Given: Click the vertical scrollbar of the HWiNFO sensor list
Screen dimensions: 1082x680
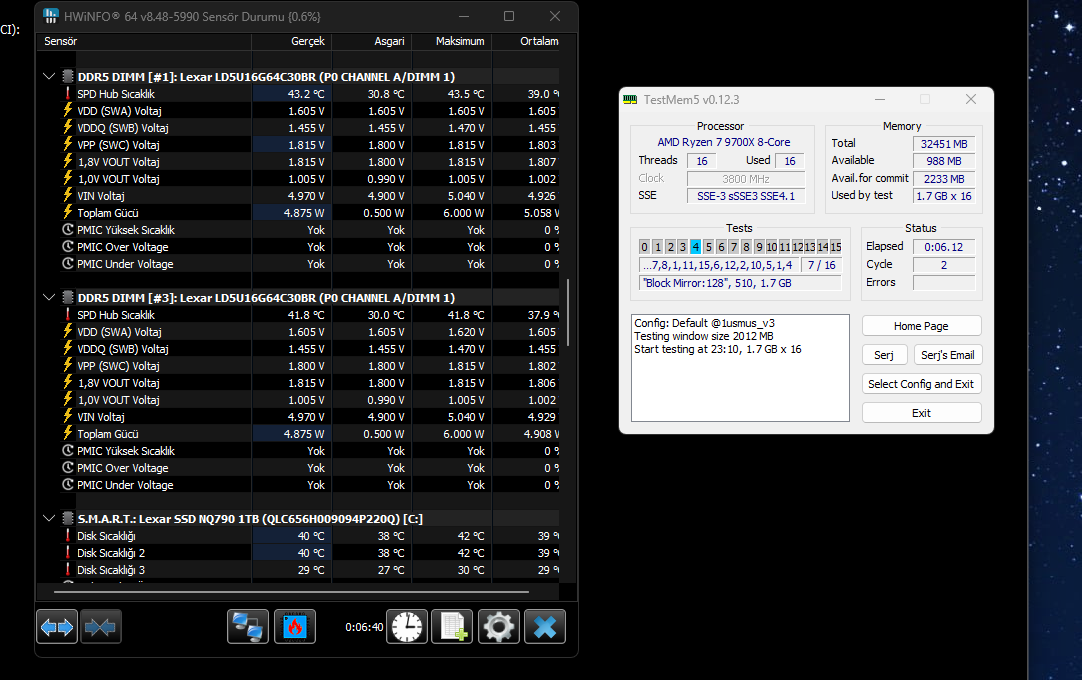Looking at the screenshot, I should pos(568,312).
